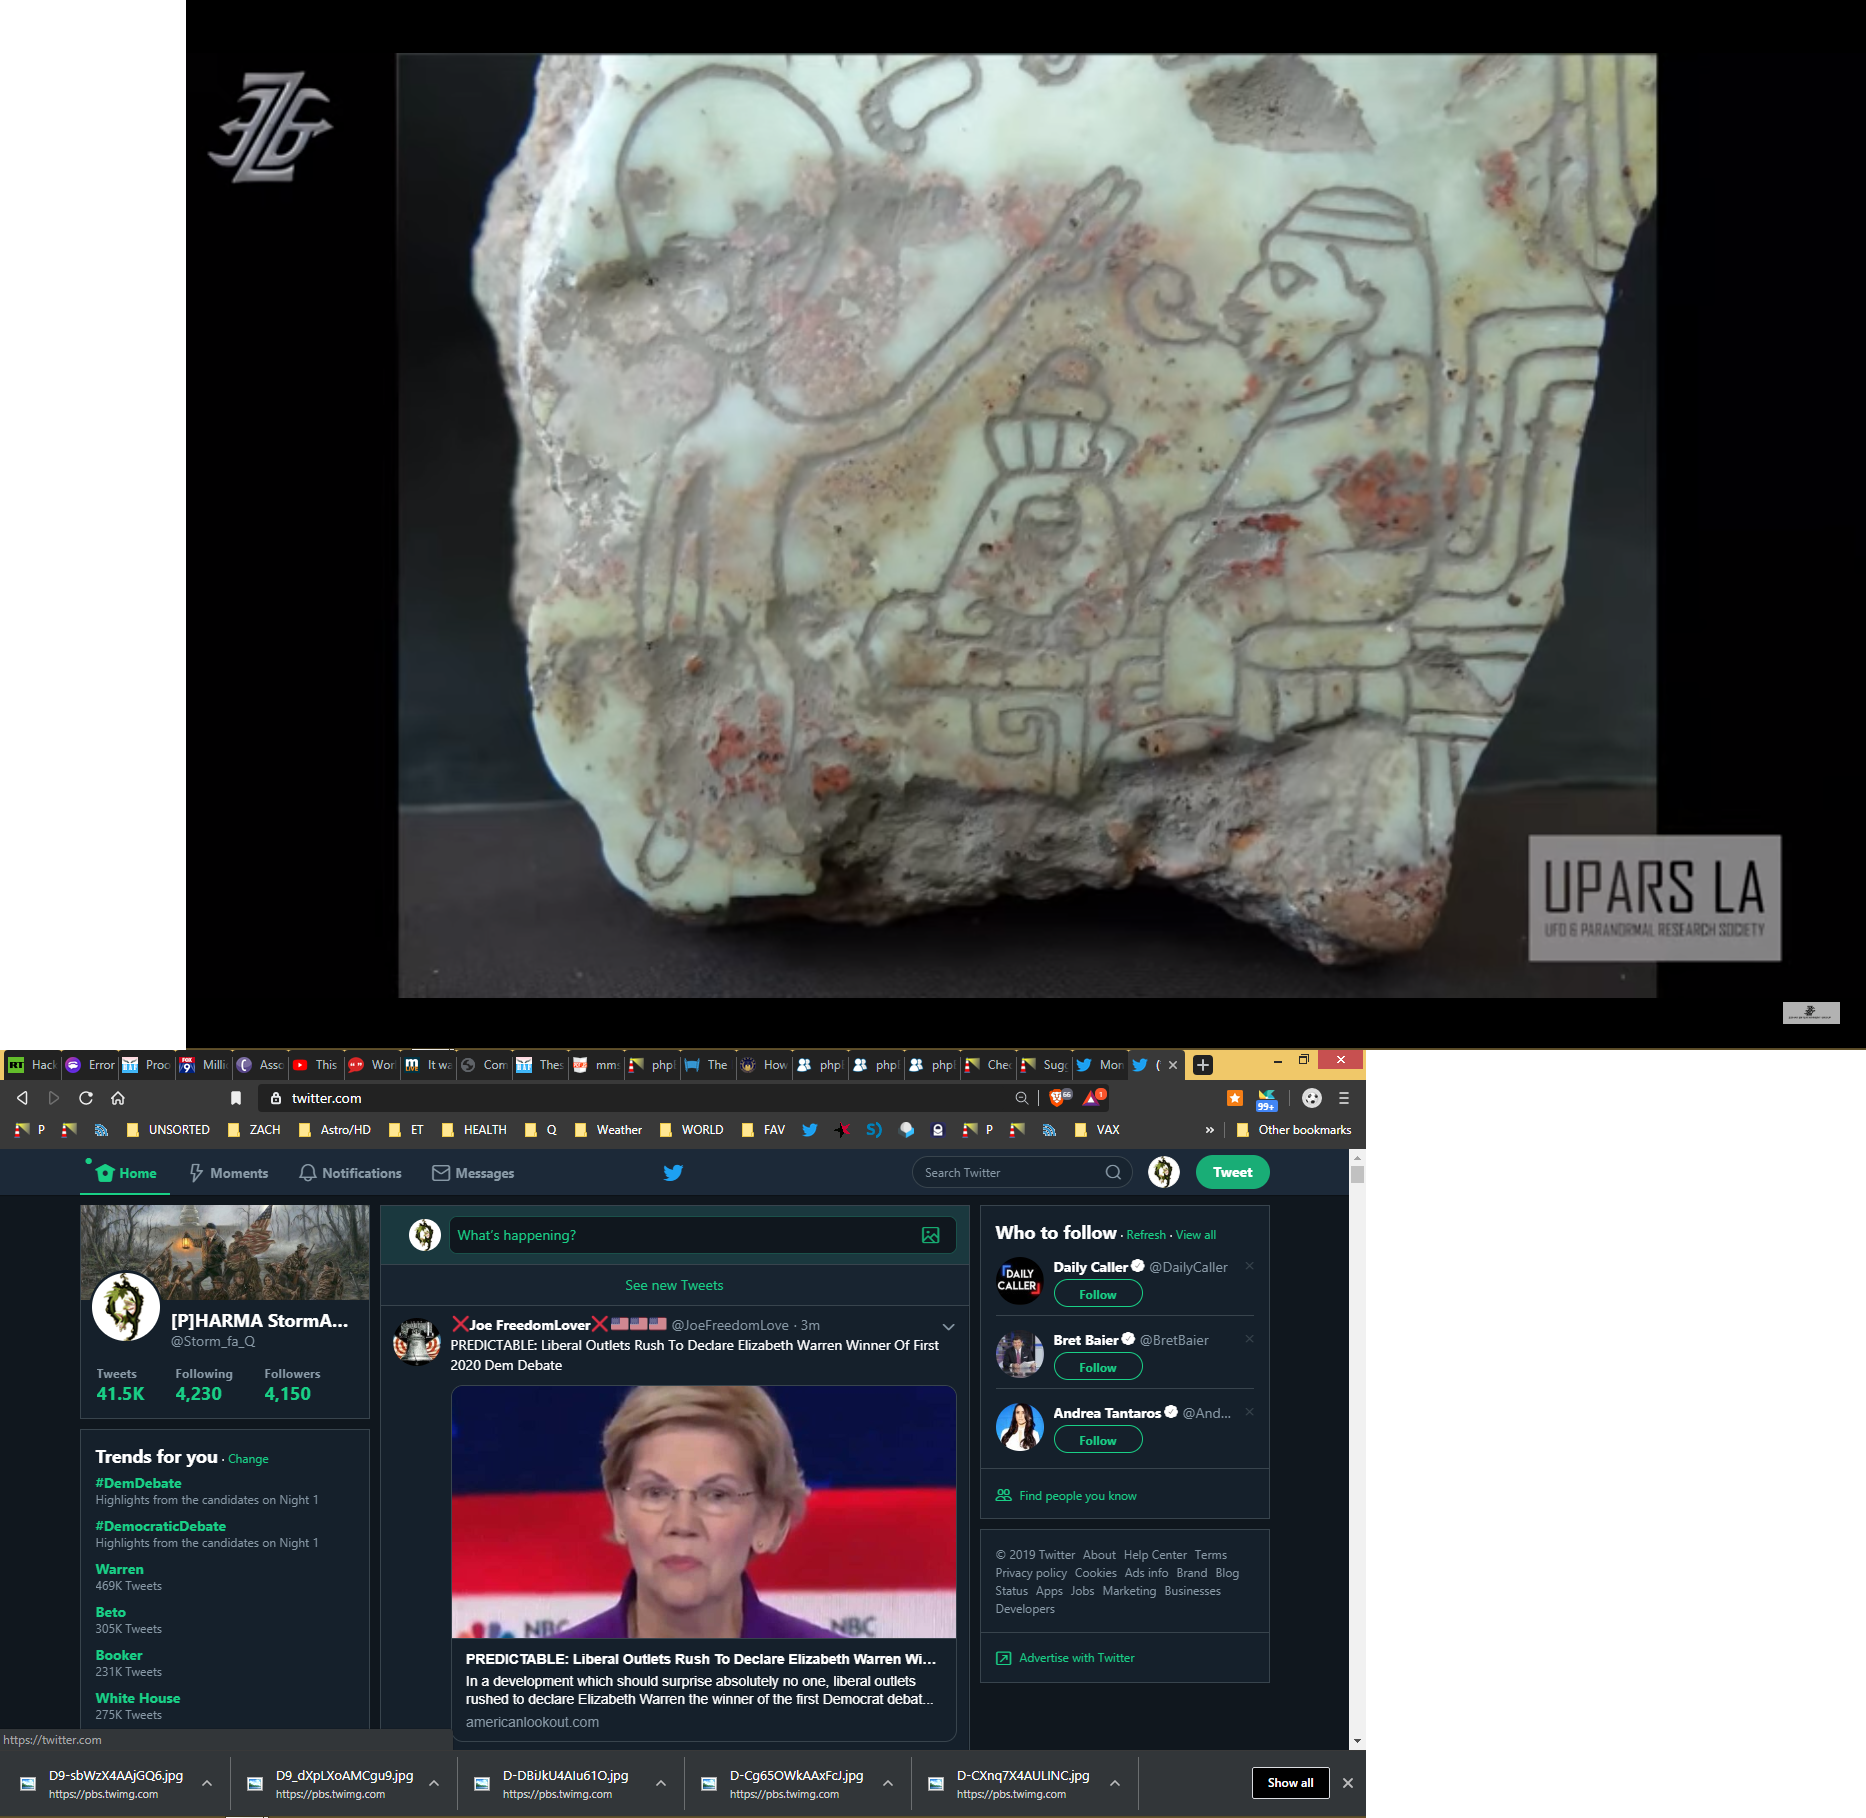1866x1818 pixels.
Task: Follow Andrea Tantaros
Action: tap(1097, 1440)
